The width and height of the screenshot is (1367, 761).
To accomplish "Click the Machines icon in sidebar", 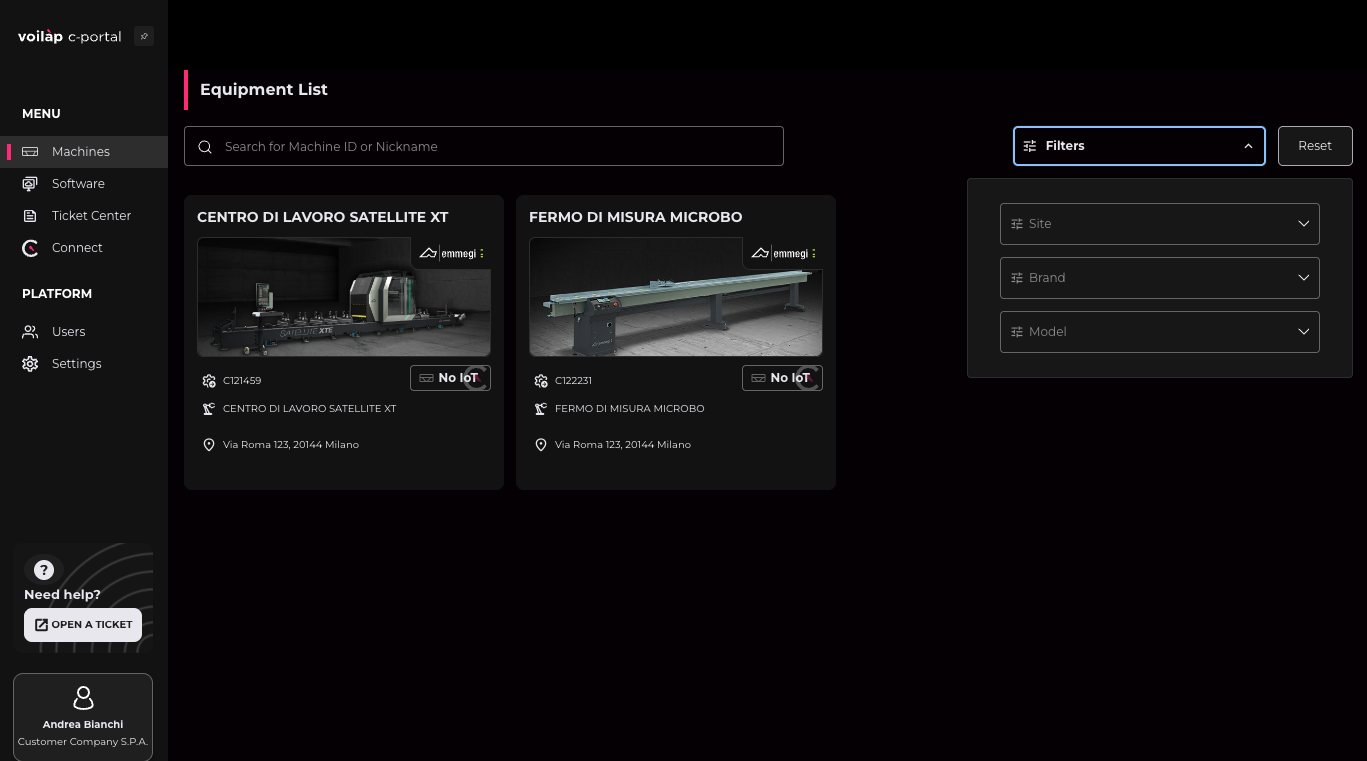I will (x=30, y=152).
